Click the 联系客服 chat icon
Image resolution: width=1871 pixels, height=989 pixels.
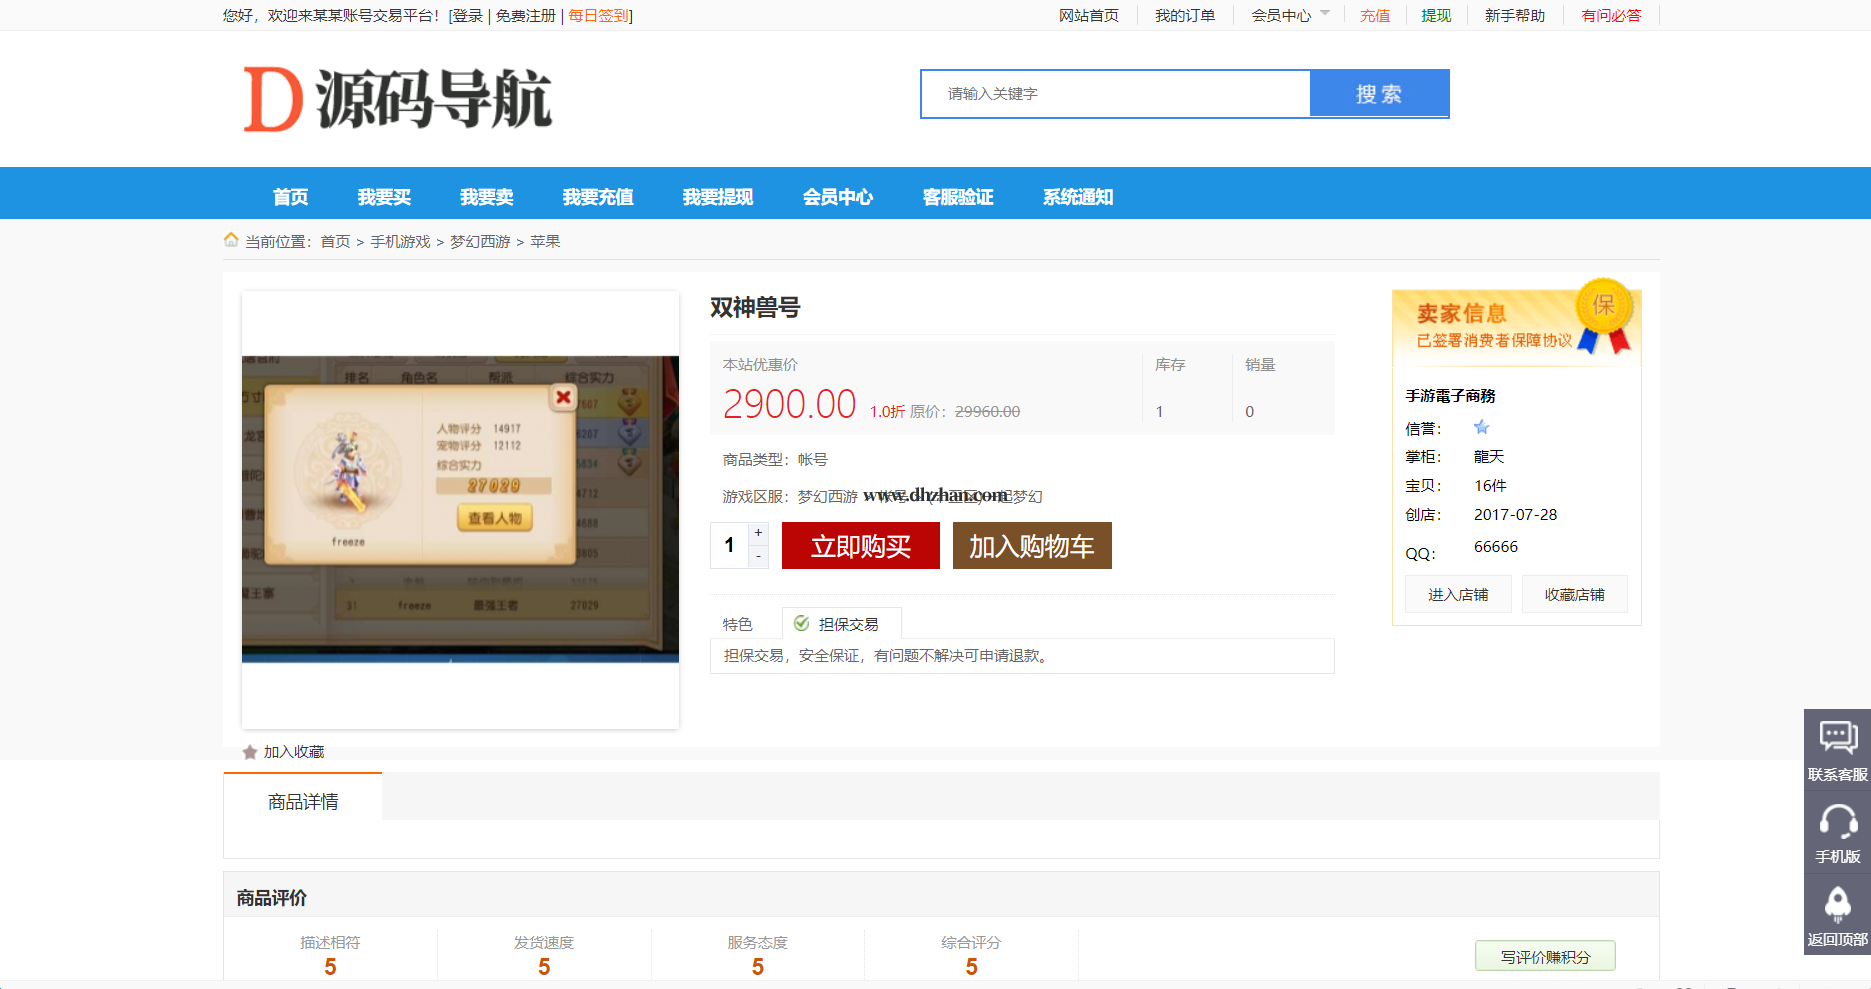click(x=1837, y=738)
